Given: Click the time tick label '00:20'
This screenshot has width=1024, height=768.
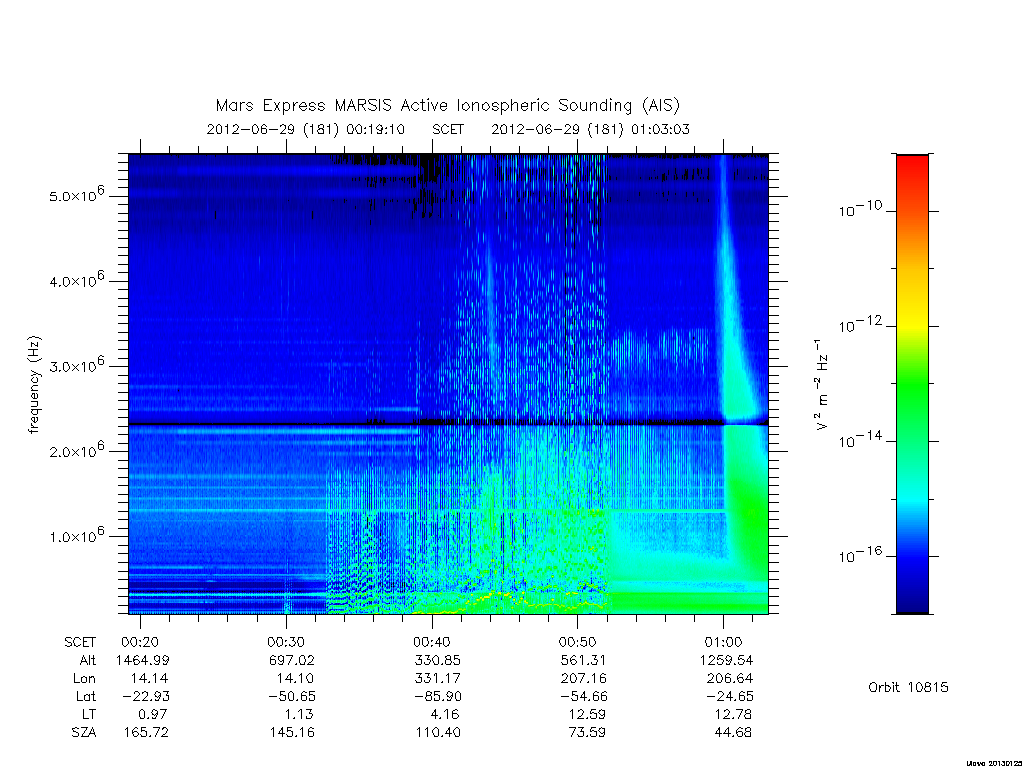Looking at the screenshot, I should 140,643.
